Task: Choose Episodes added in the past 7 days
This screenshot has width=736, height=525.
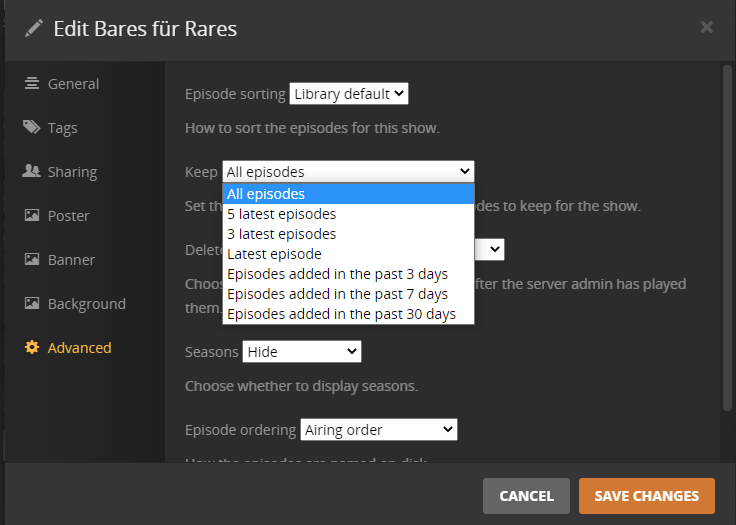Action: pyautogui.click(x=348, y=294)
